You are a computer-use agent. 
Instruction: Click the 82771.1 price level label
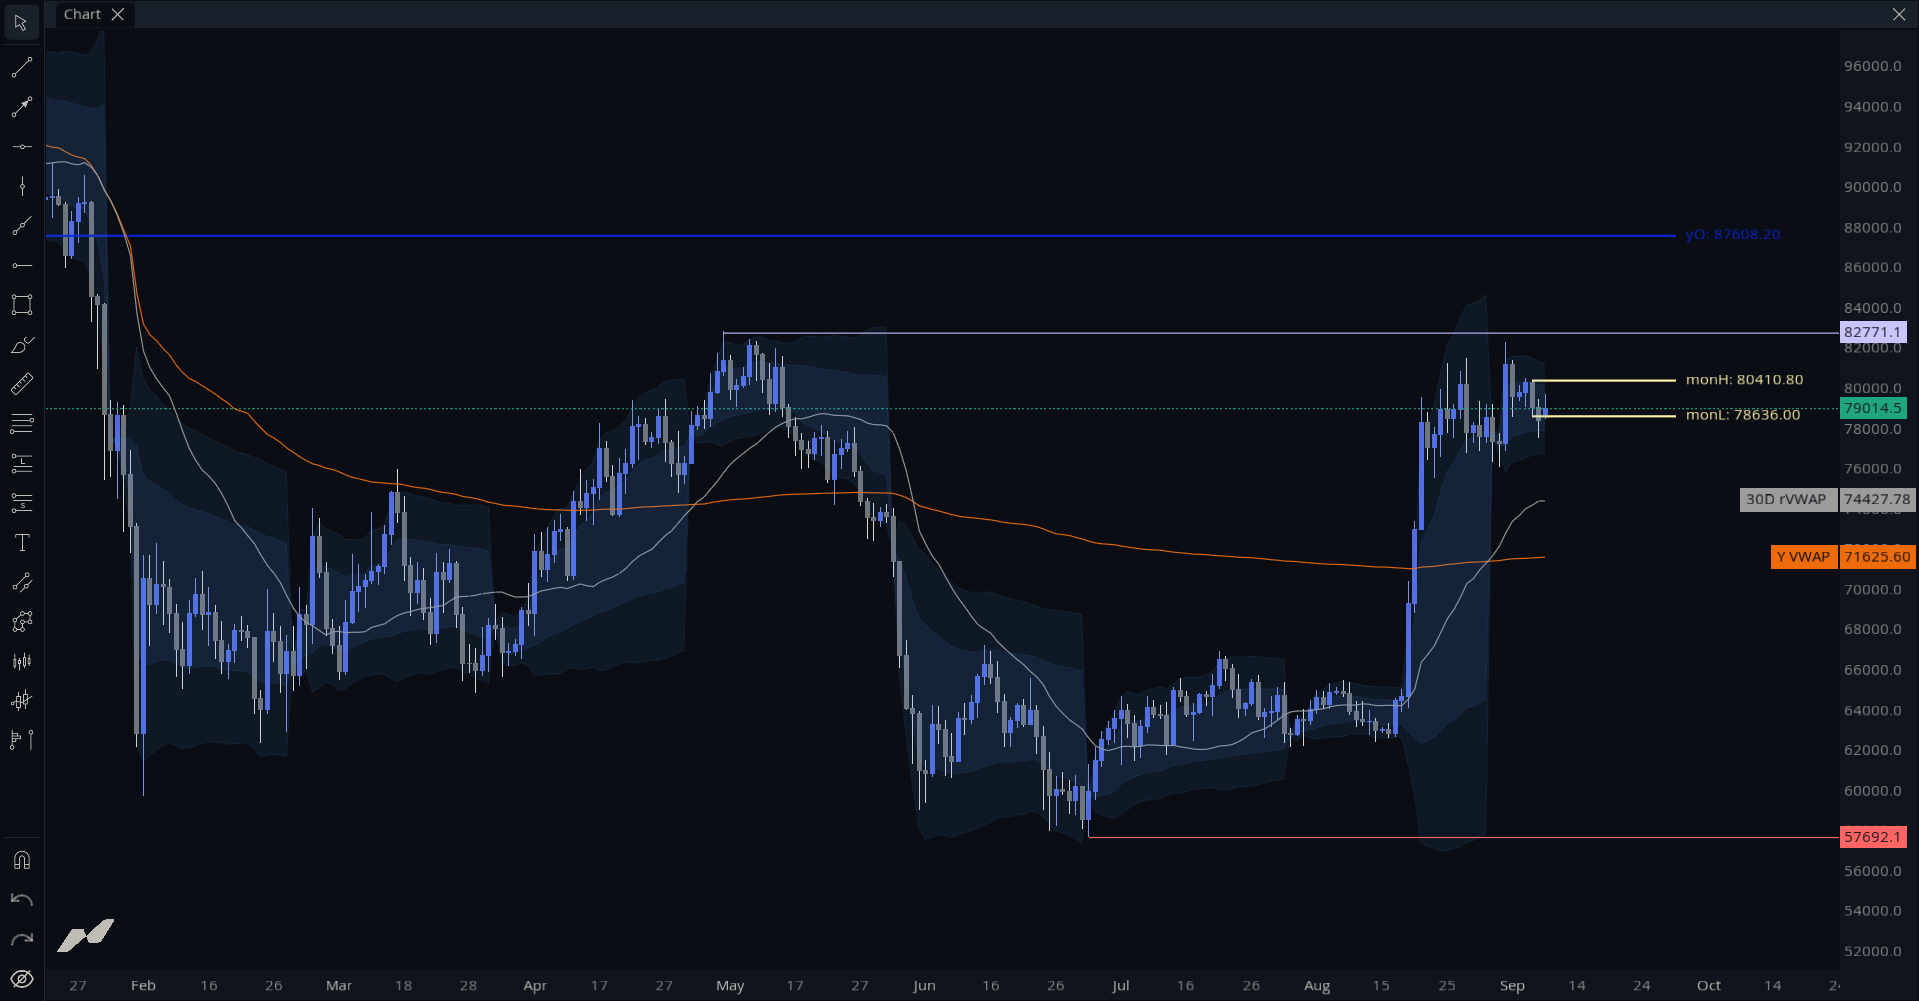coord(1873,332)
